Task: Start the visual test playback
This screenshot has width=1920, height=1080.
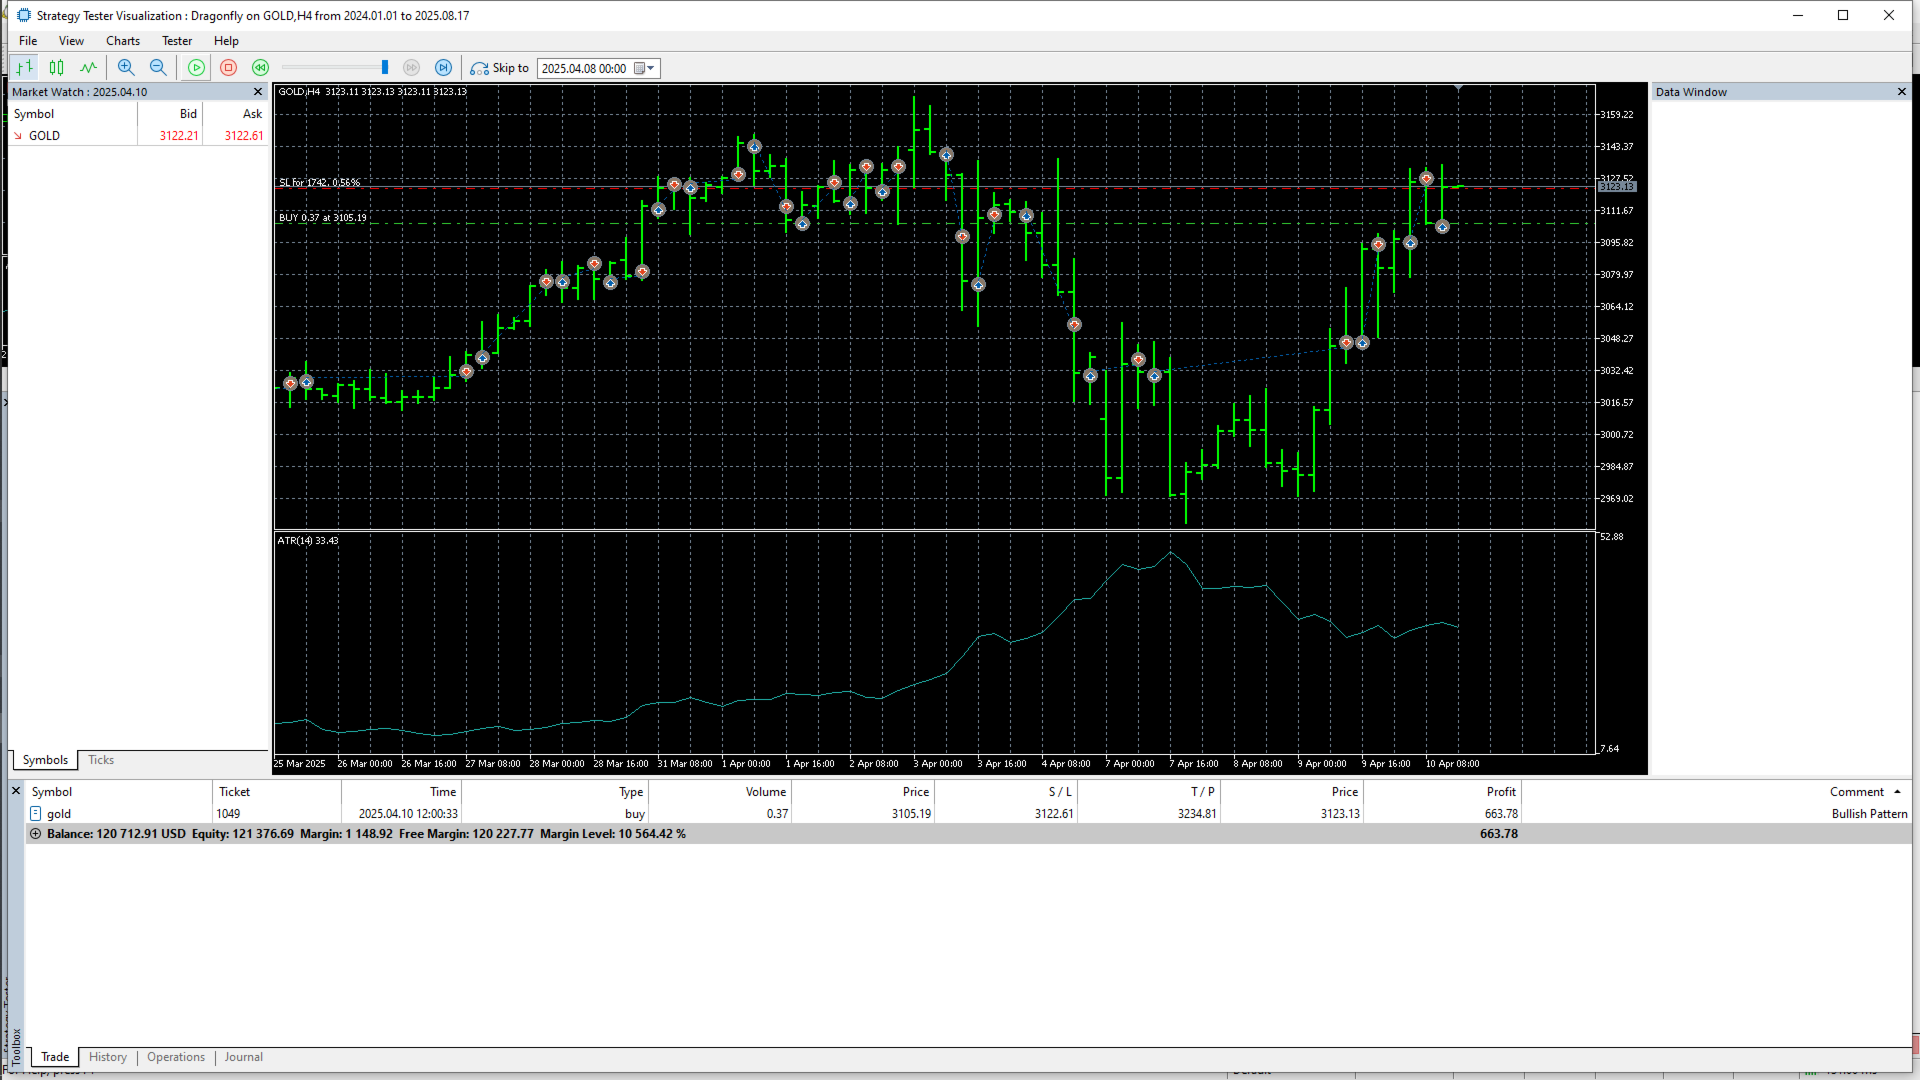Action: [x=197, y=68]
